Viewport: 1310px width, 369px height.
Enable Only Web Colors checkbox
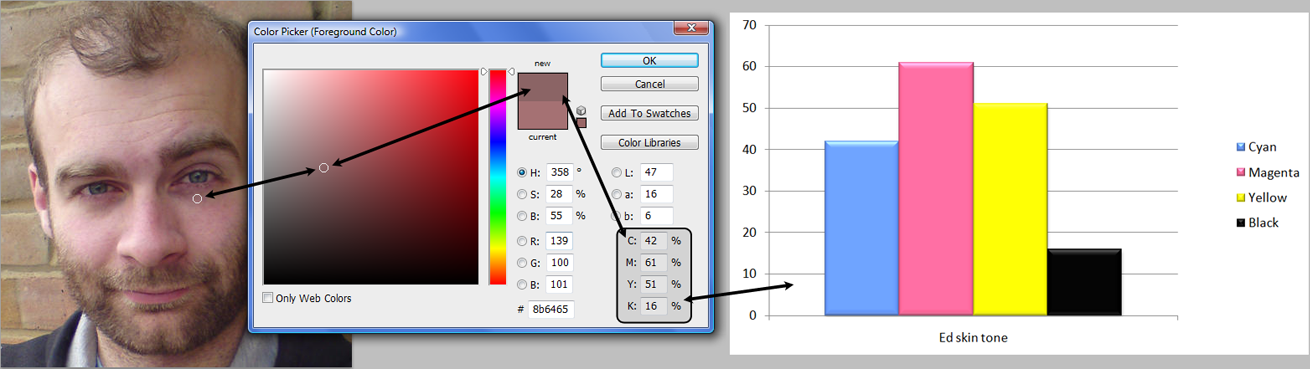click(267, 298)
